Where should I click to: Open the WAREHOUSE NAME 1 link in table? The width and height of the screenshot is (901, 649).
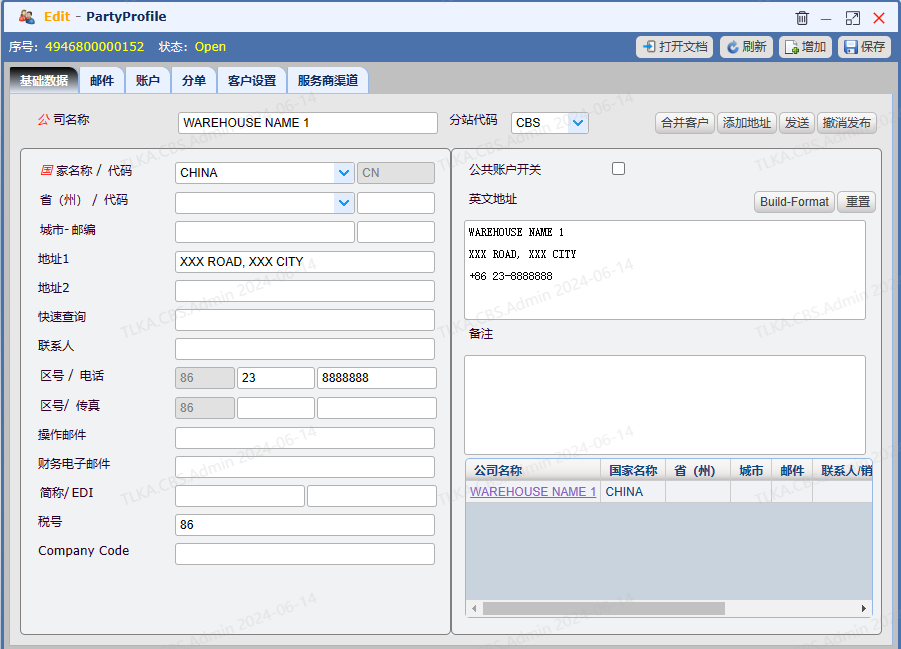[x=533, y=492]
